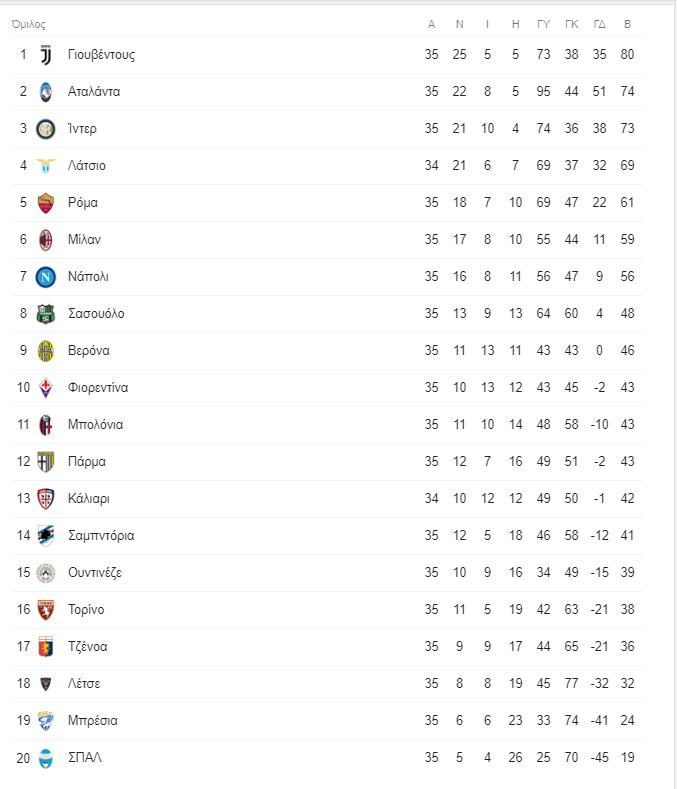Click the Milan club crest icon
Image resolution: width=677 pixels, height=789 pixels.
[x=45, y=240]
